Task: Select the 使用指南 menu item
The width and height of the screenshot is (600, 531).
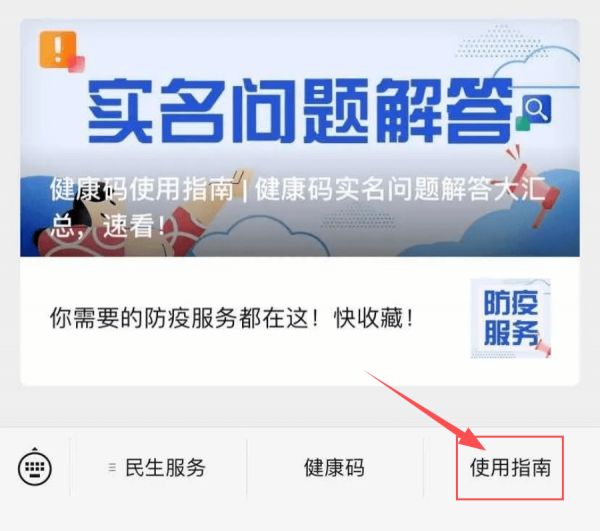Action: (x=510, y=467)
